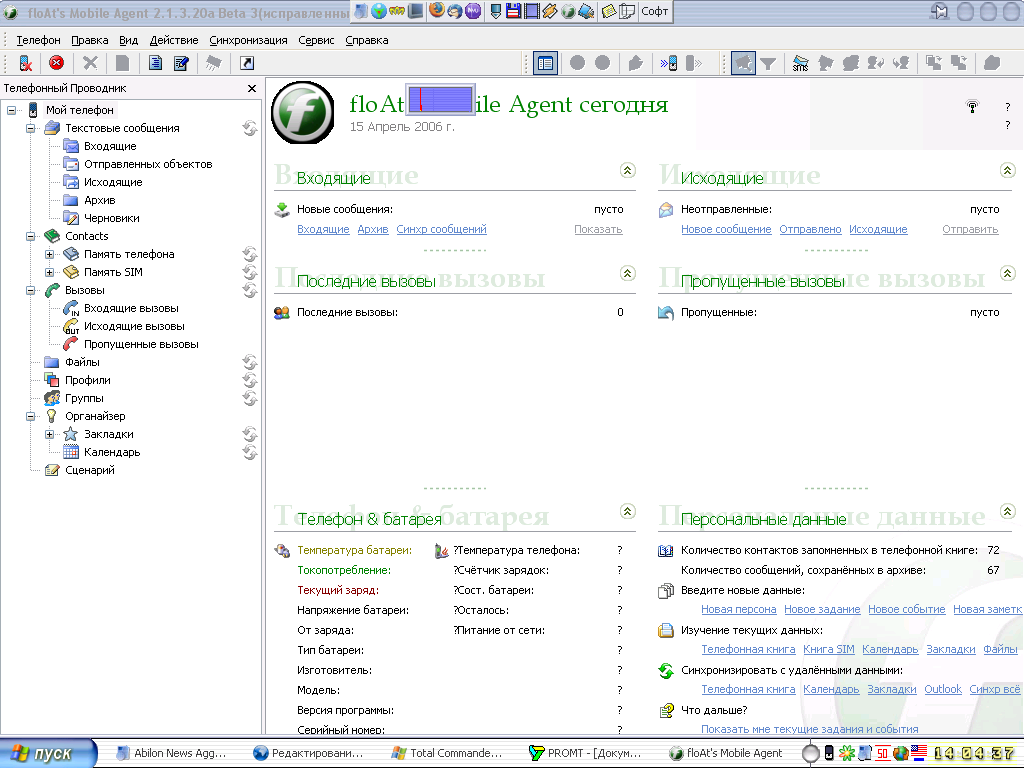
Task: Collapse the Последние вызовы section chevron
Action: coord(628,273)
